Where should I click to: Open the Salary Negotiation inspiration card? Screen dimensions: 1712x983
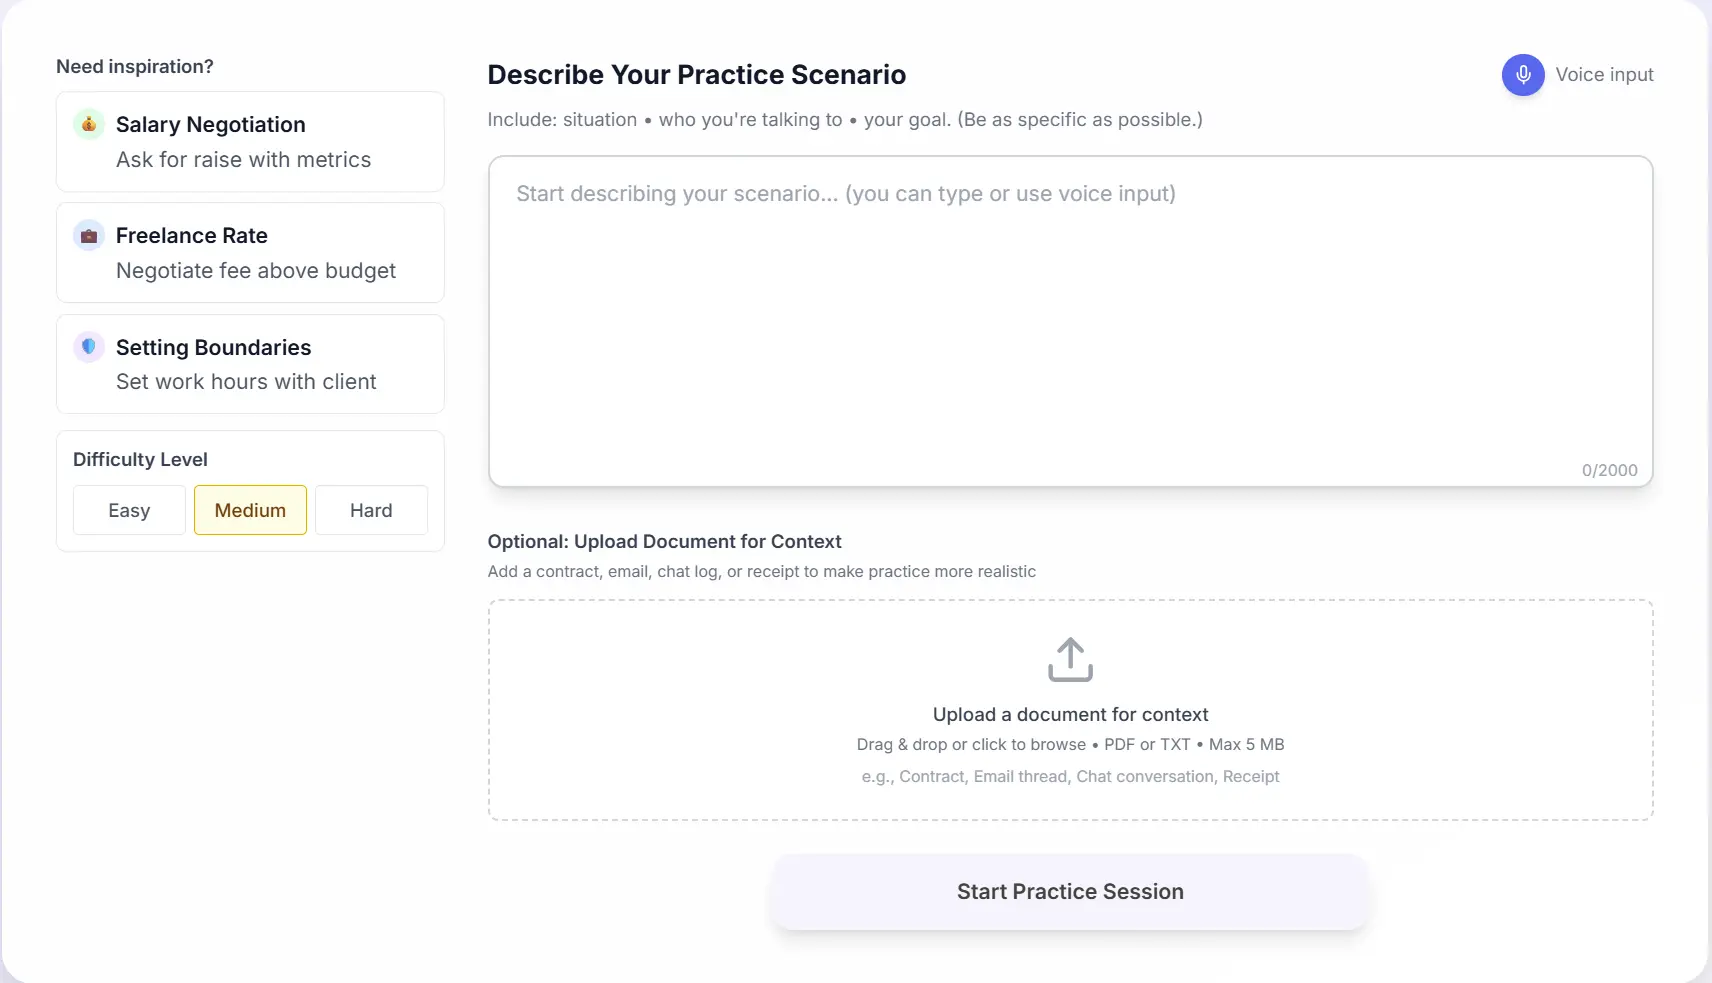click(250, 141)
